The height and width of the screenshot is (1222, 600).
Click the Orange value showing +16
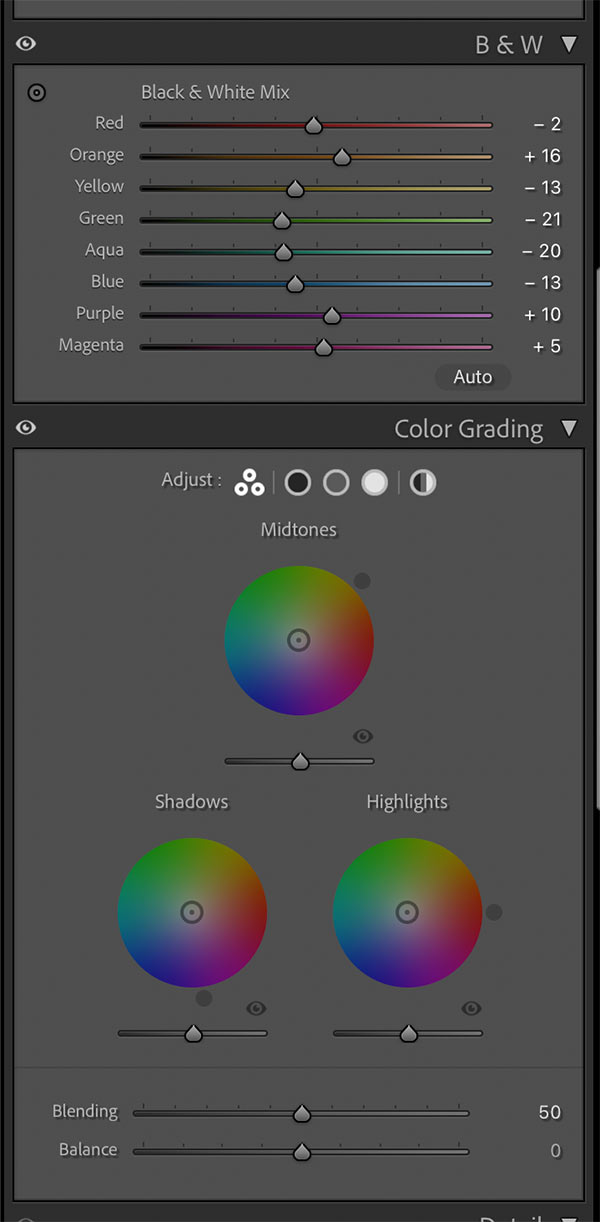540,155
